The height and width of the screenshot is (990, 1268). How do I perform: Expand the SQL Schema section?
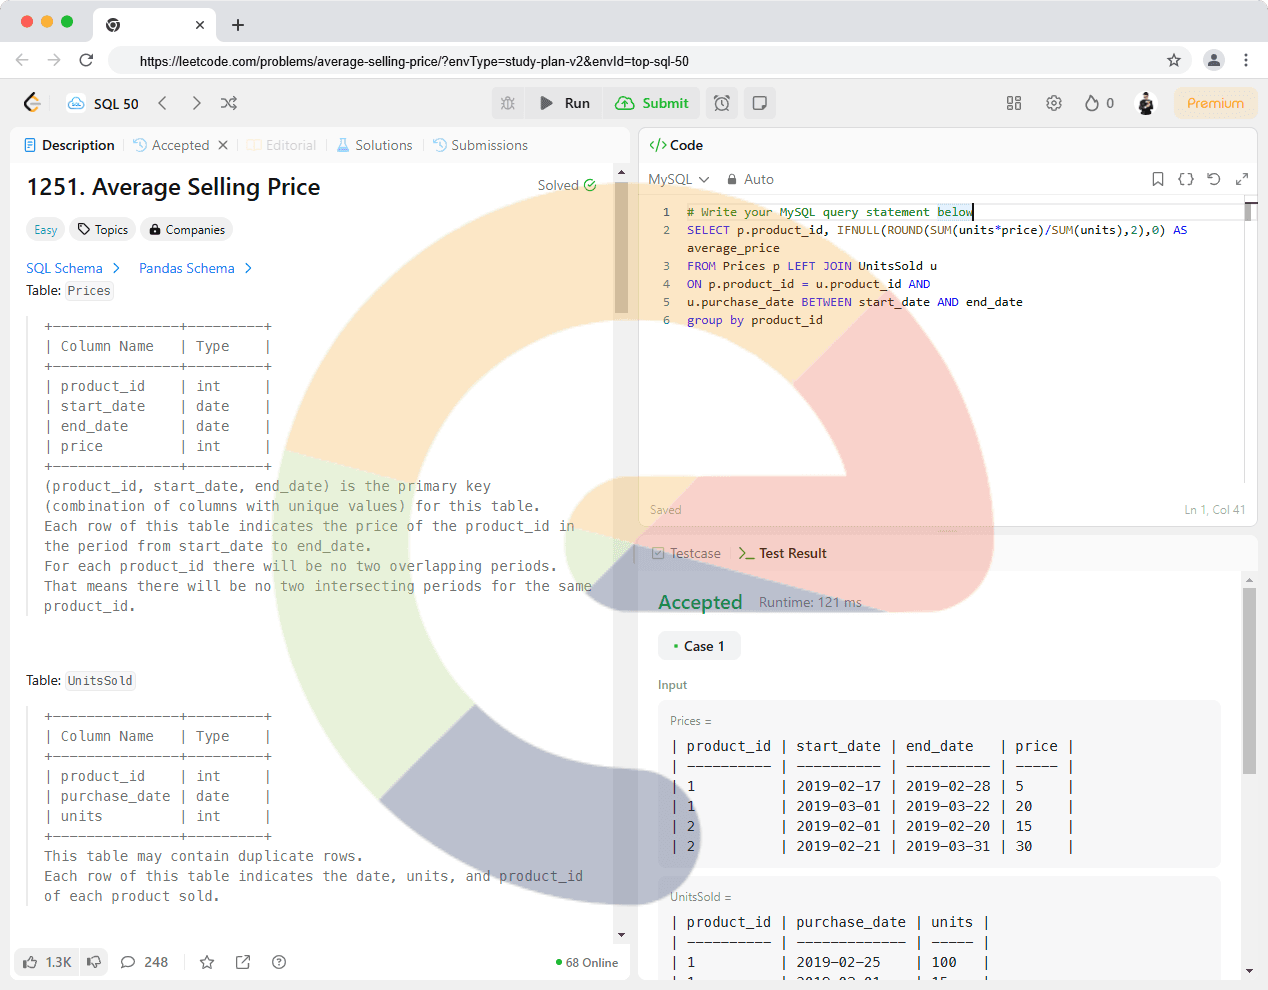click(73, 268)
